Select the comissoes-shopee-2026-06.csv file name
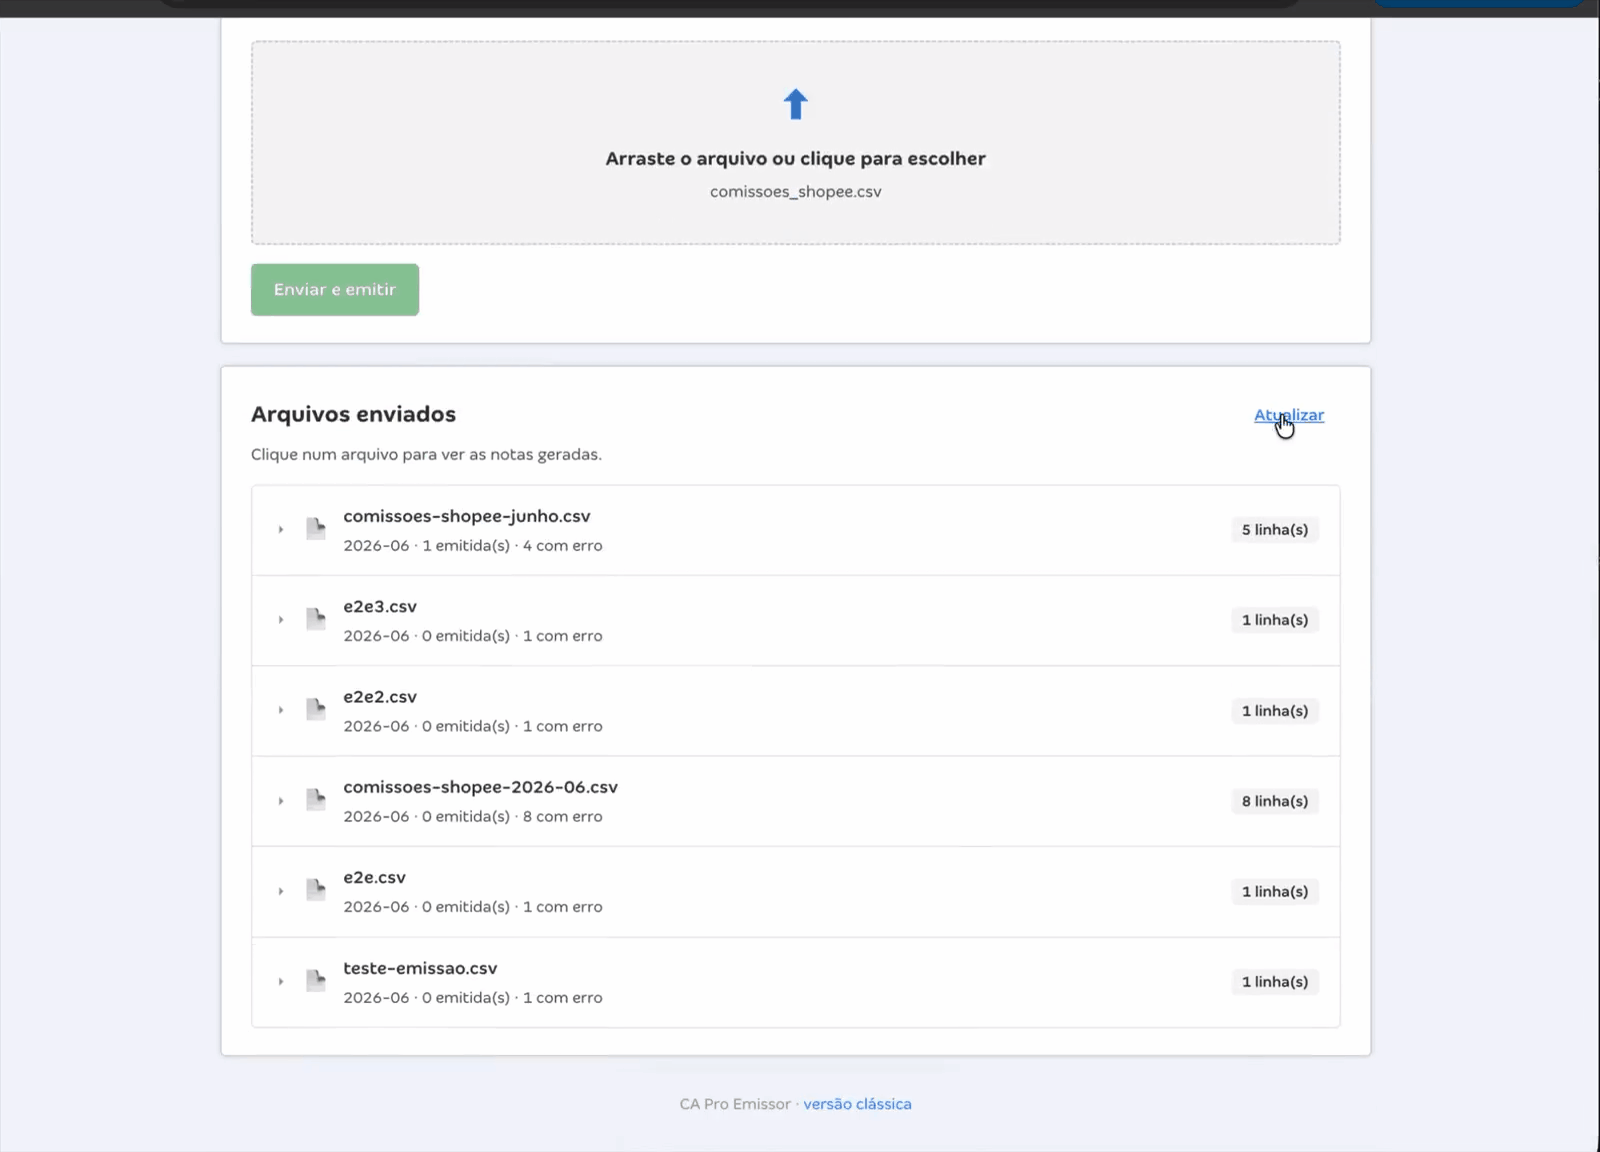The height and width of the screenshot is (1152, 1600). pyautogui.click(x=481, y=787)
